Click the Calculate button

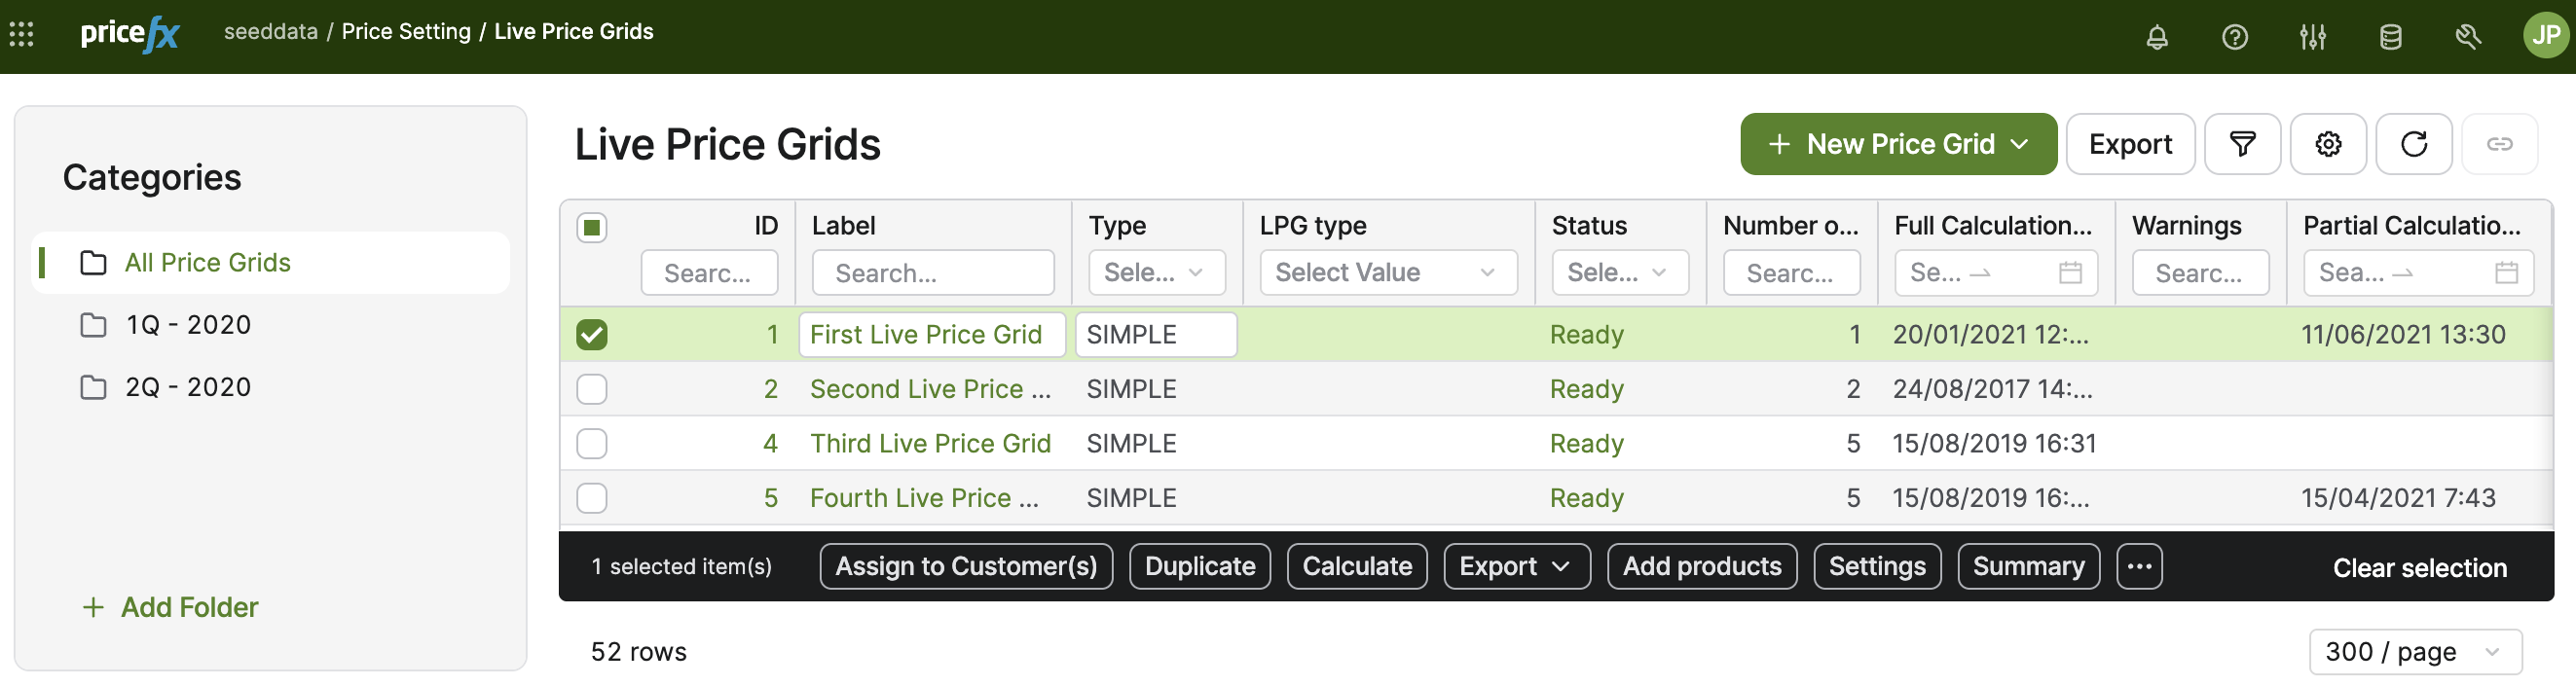1357,566
